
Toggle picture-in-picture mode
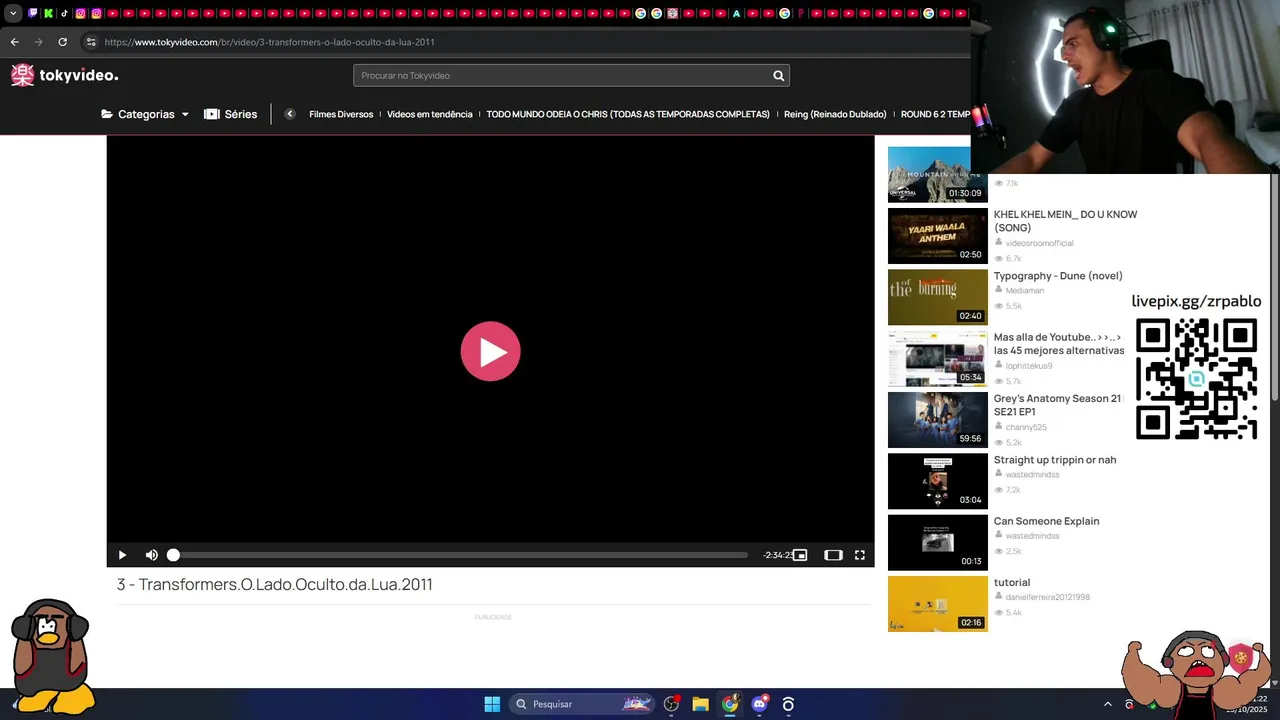tap(800, 555)
